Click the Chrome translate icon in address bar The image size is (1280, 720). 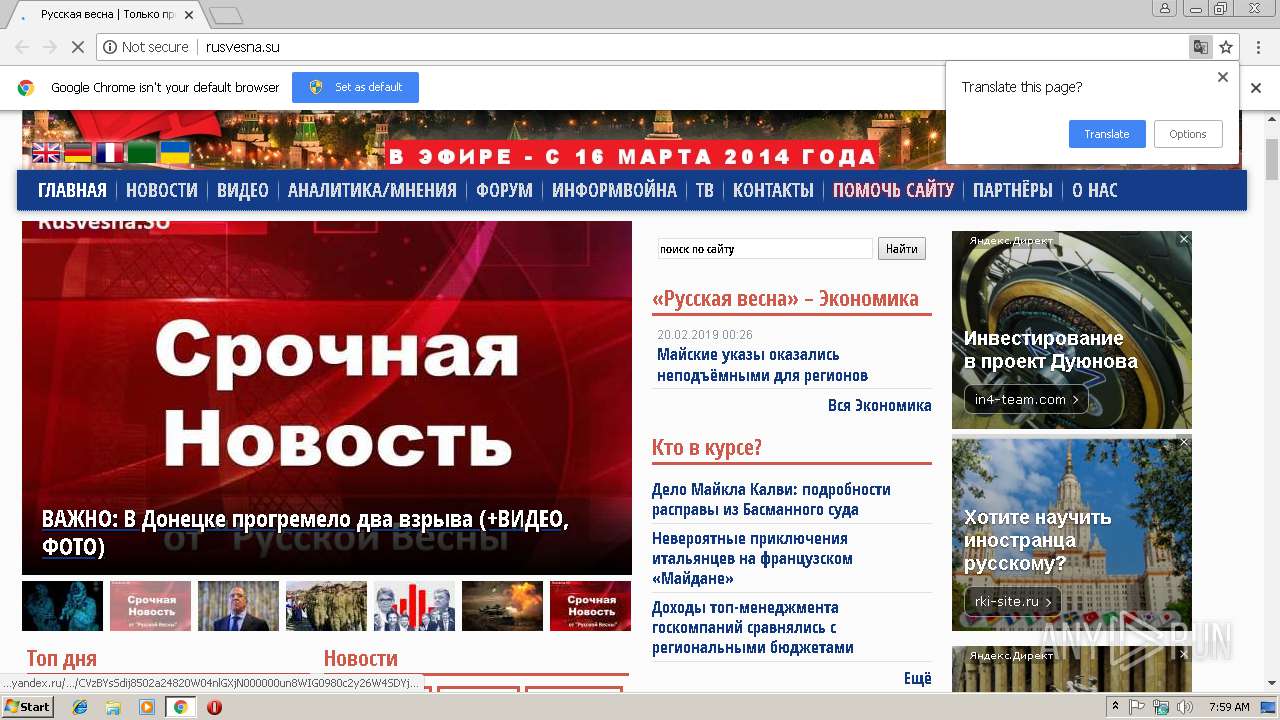click(x=1200, y=47)
